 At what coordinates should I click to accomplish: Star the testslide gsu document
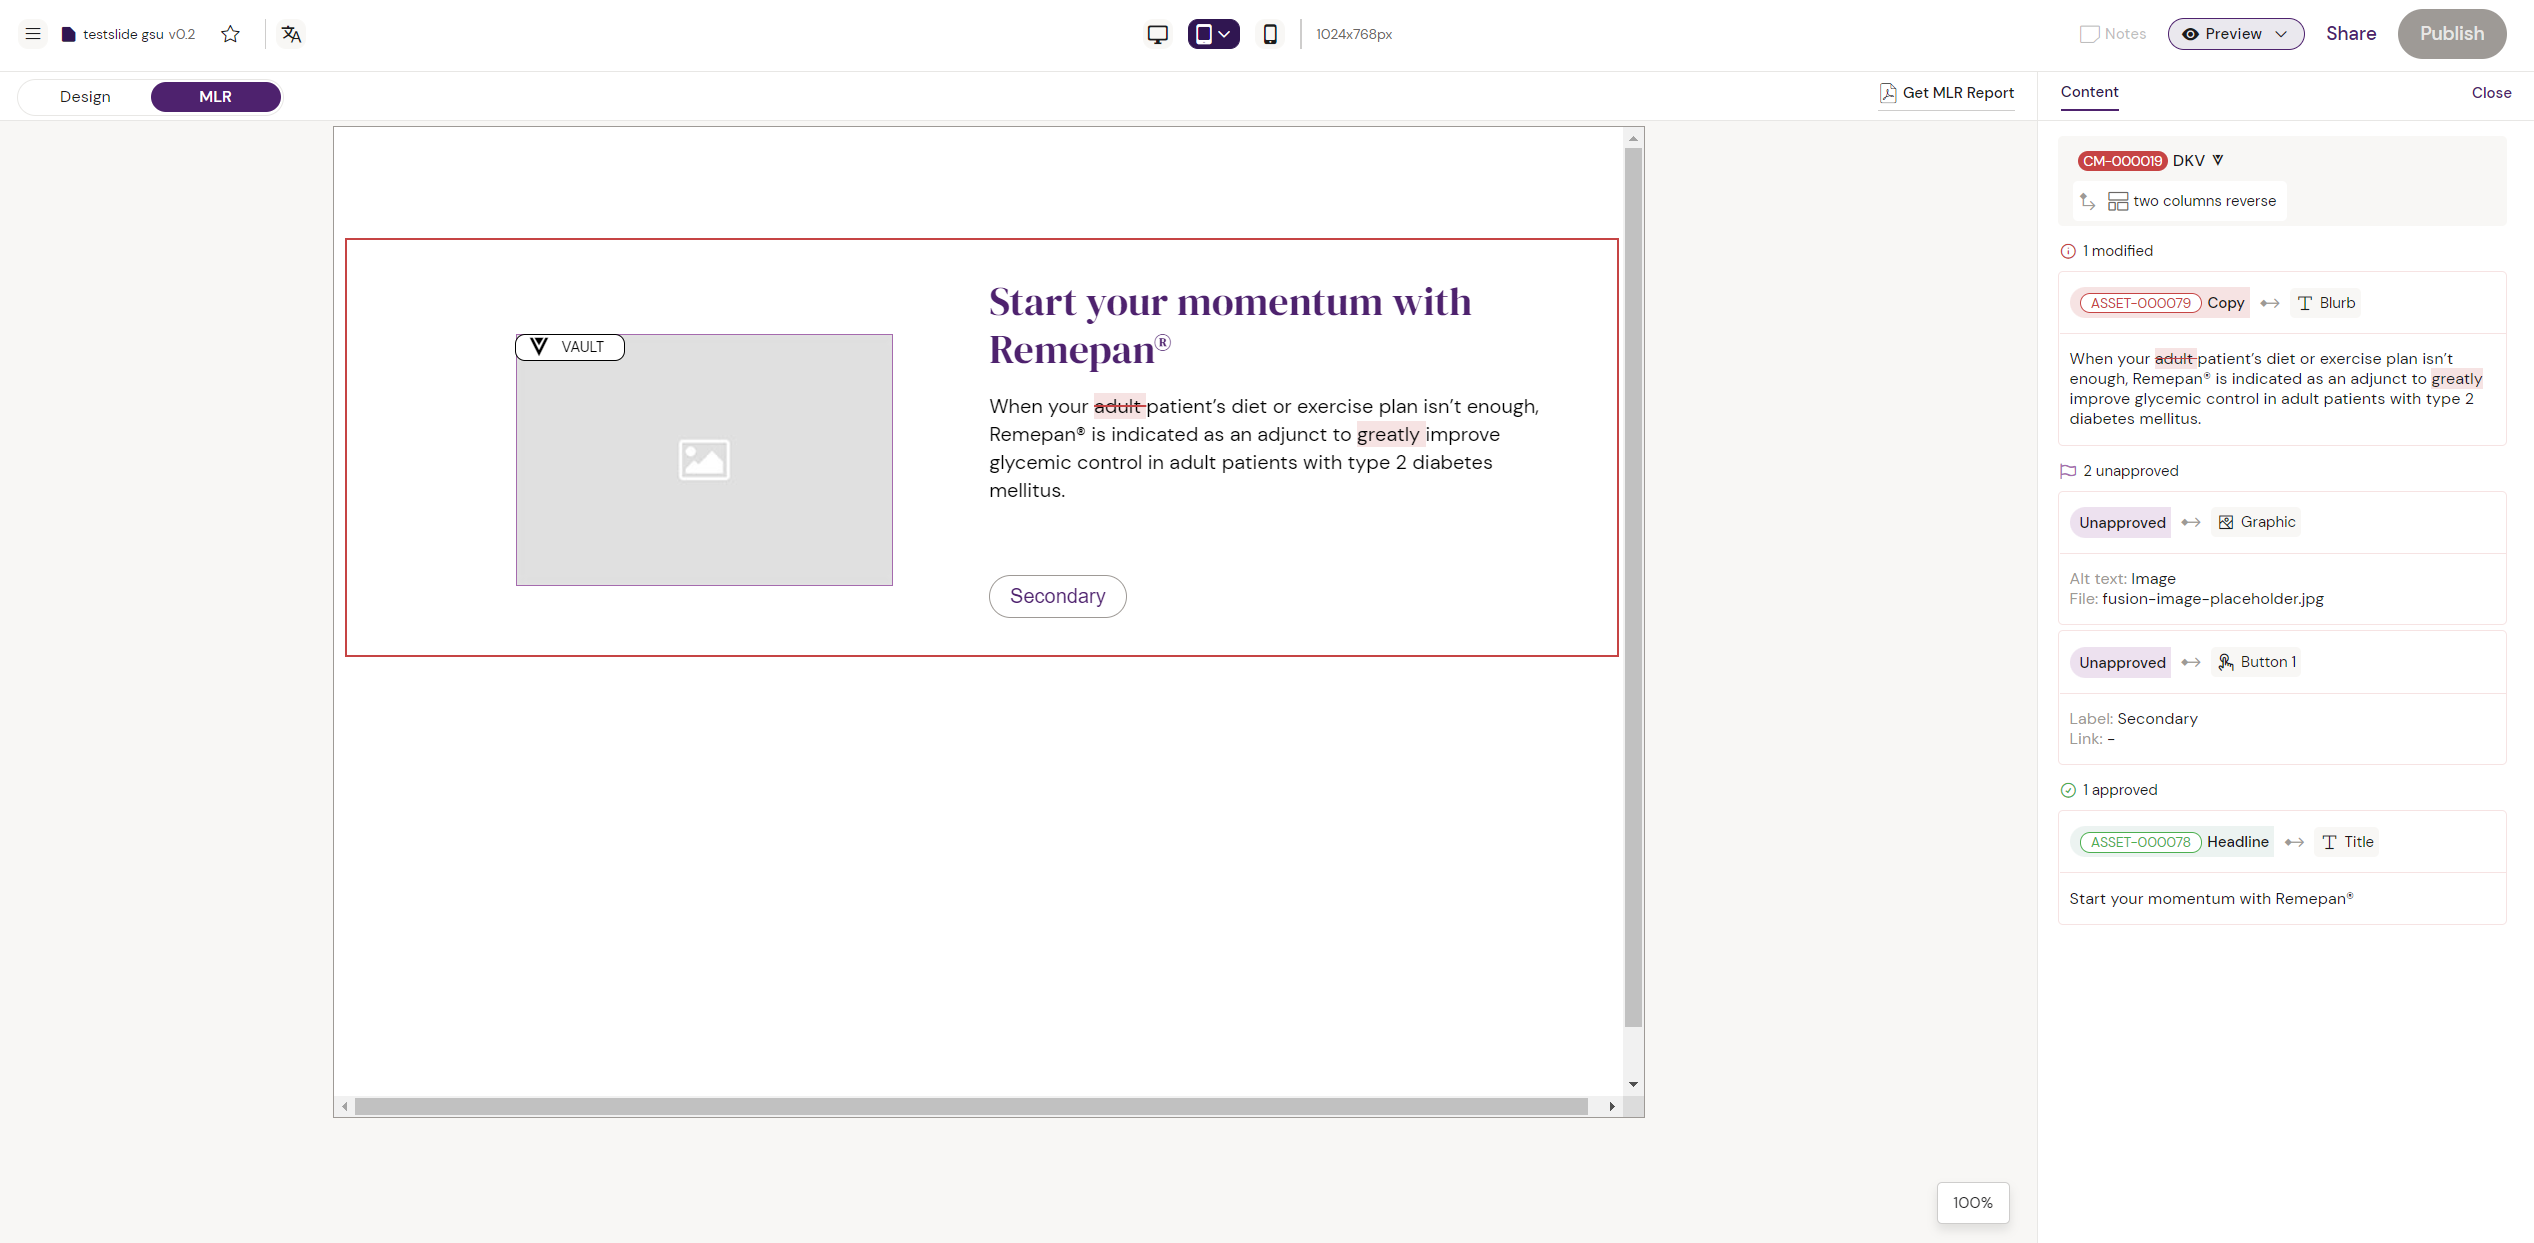click(x=231, y=34)
